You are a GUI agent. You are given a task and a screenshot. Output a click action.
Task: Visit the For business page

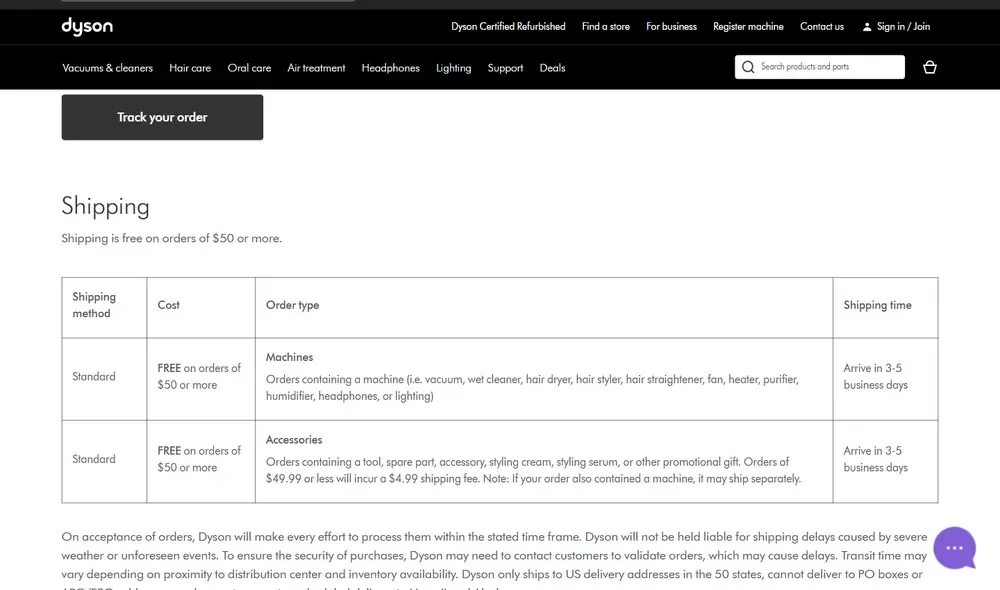pos(672,26)
